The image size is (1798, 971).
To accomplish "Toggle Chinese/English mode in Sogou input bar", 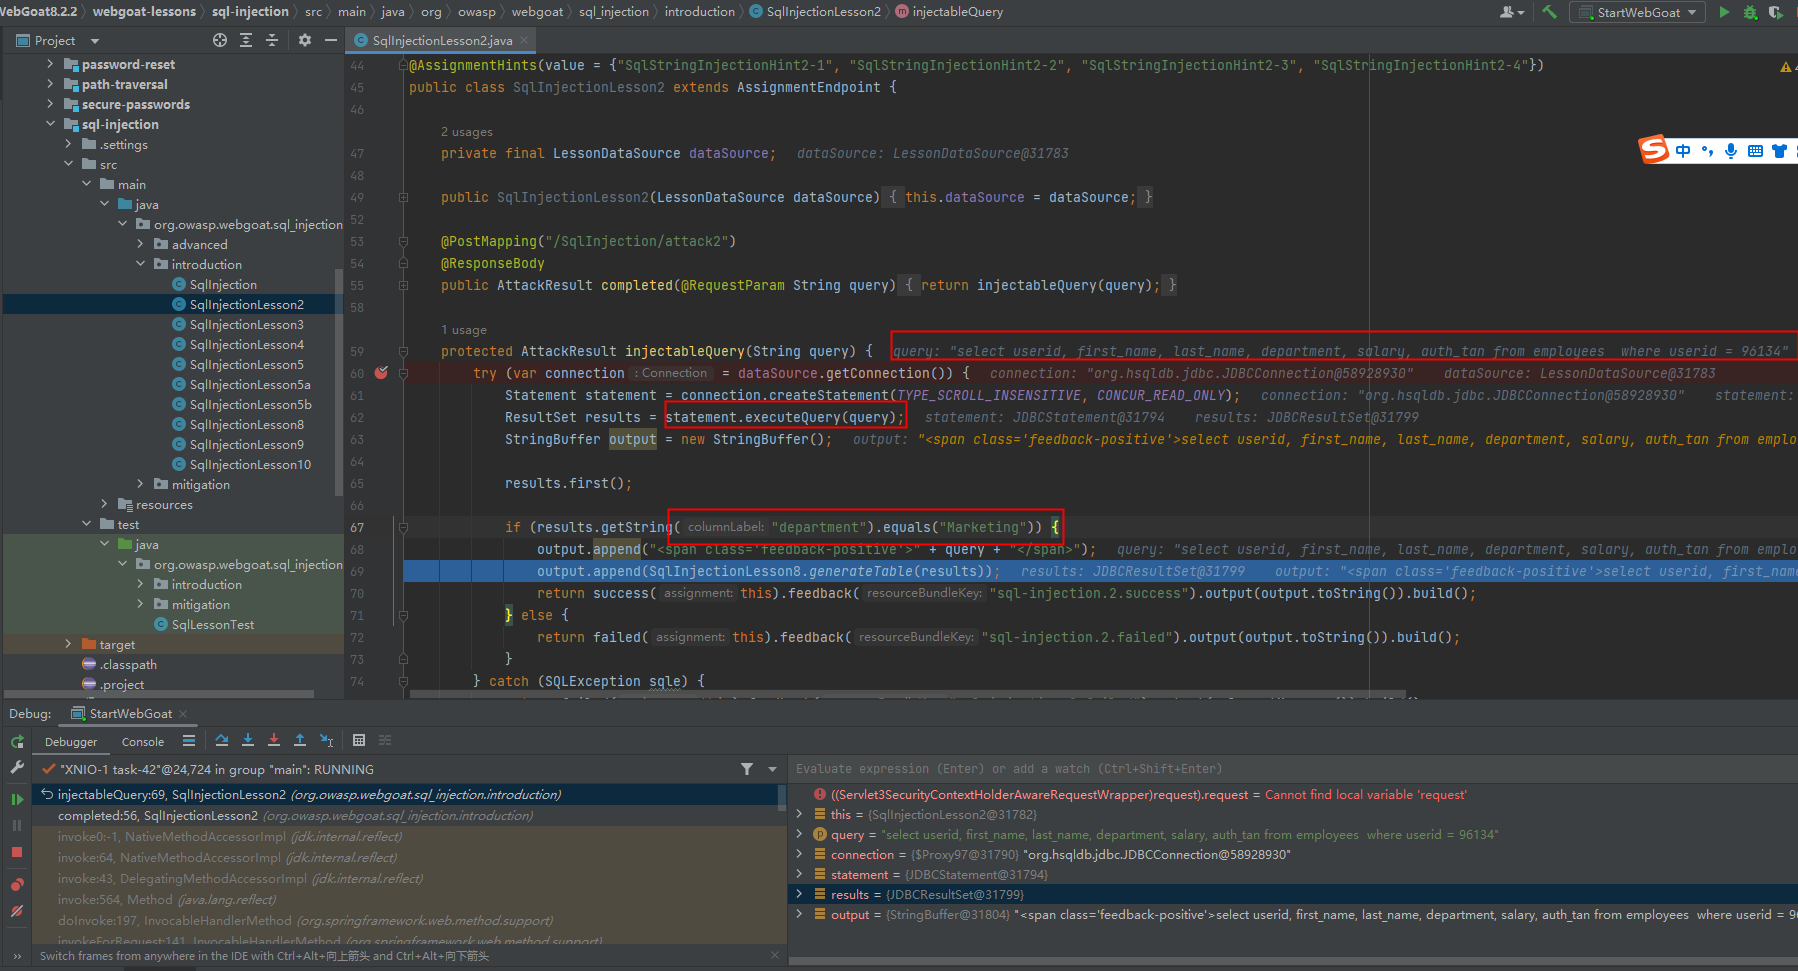I will coord(1683,151).
